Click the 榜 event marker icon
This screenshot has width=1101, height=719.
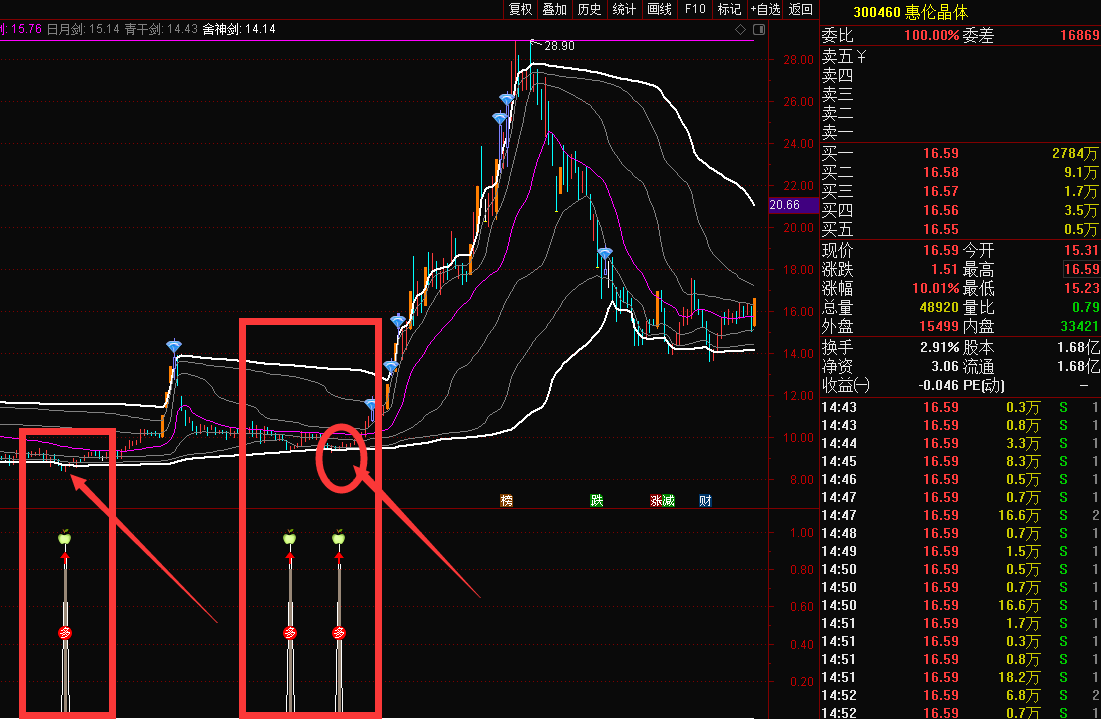pyautogui.click(x=506, y=500)
